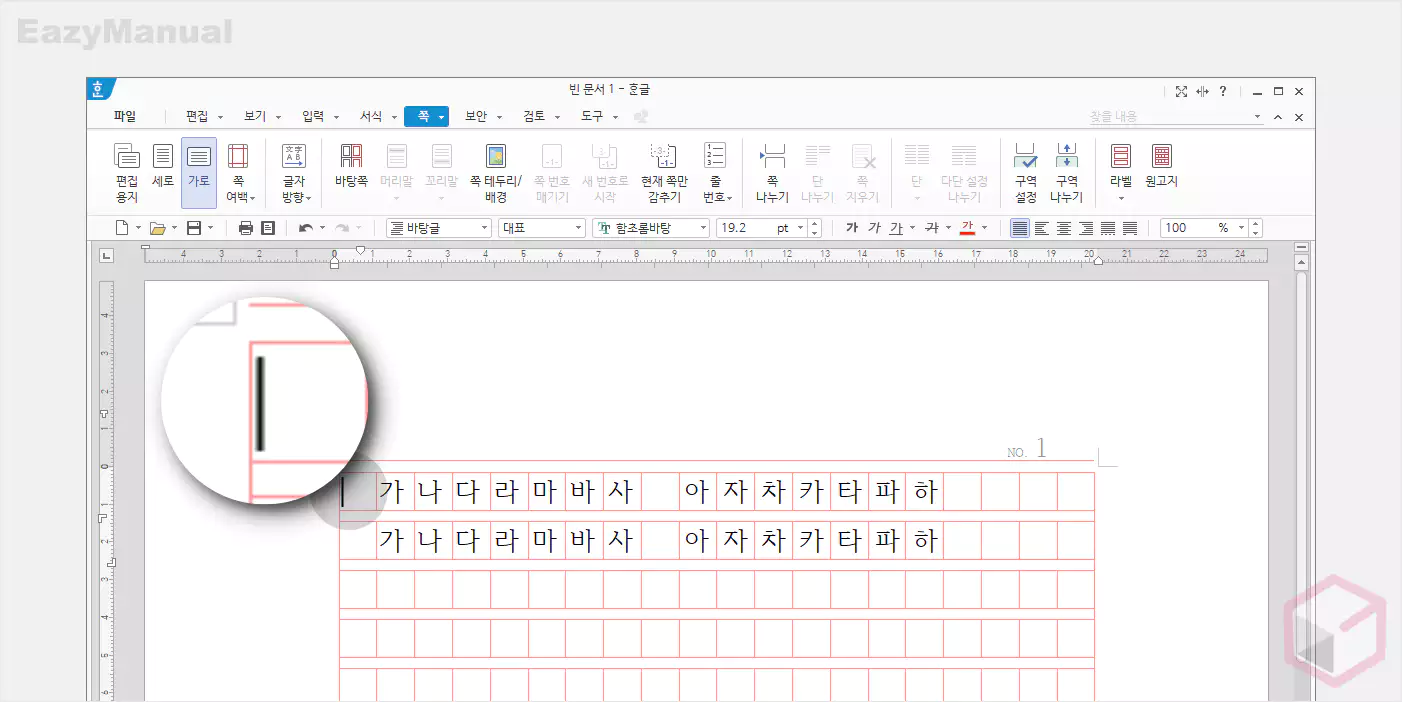
Task: Toggle center alignment button
Action: click(x=1064, y=228)
